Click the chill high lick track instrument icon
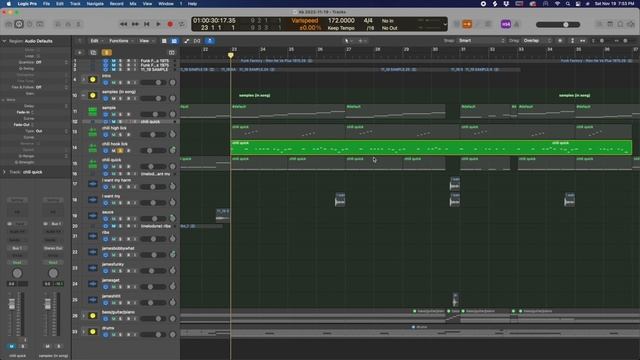The width and height of the screenshot is (640, 360). point(93,132)
